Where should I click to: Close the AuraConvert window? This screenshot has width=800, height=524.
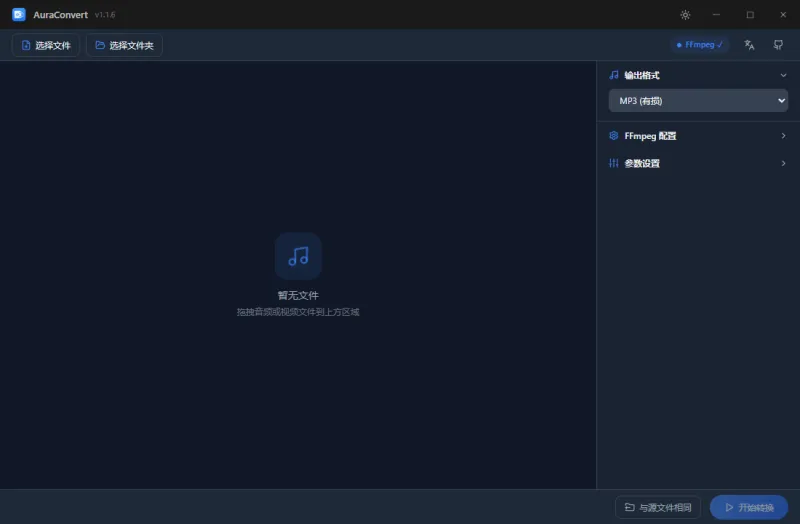coord(783,15)
